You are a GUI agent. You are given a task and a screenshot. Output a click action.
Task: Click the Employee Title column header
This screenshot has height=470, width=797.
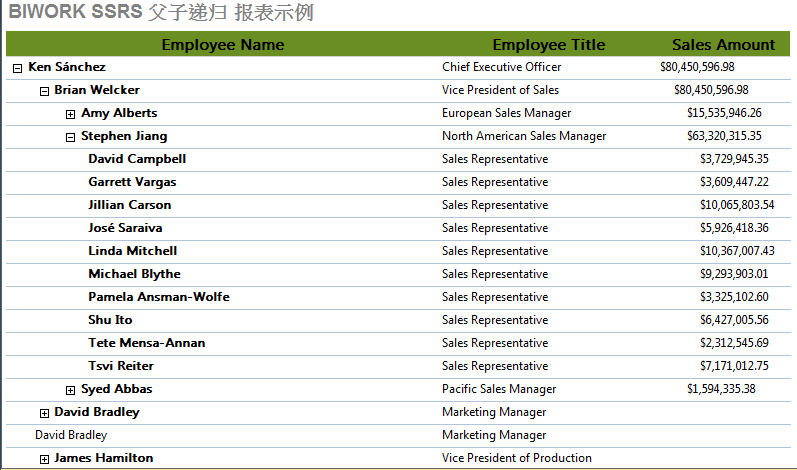548,45
